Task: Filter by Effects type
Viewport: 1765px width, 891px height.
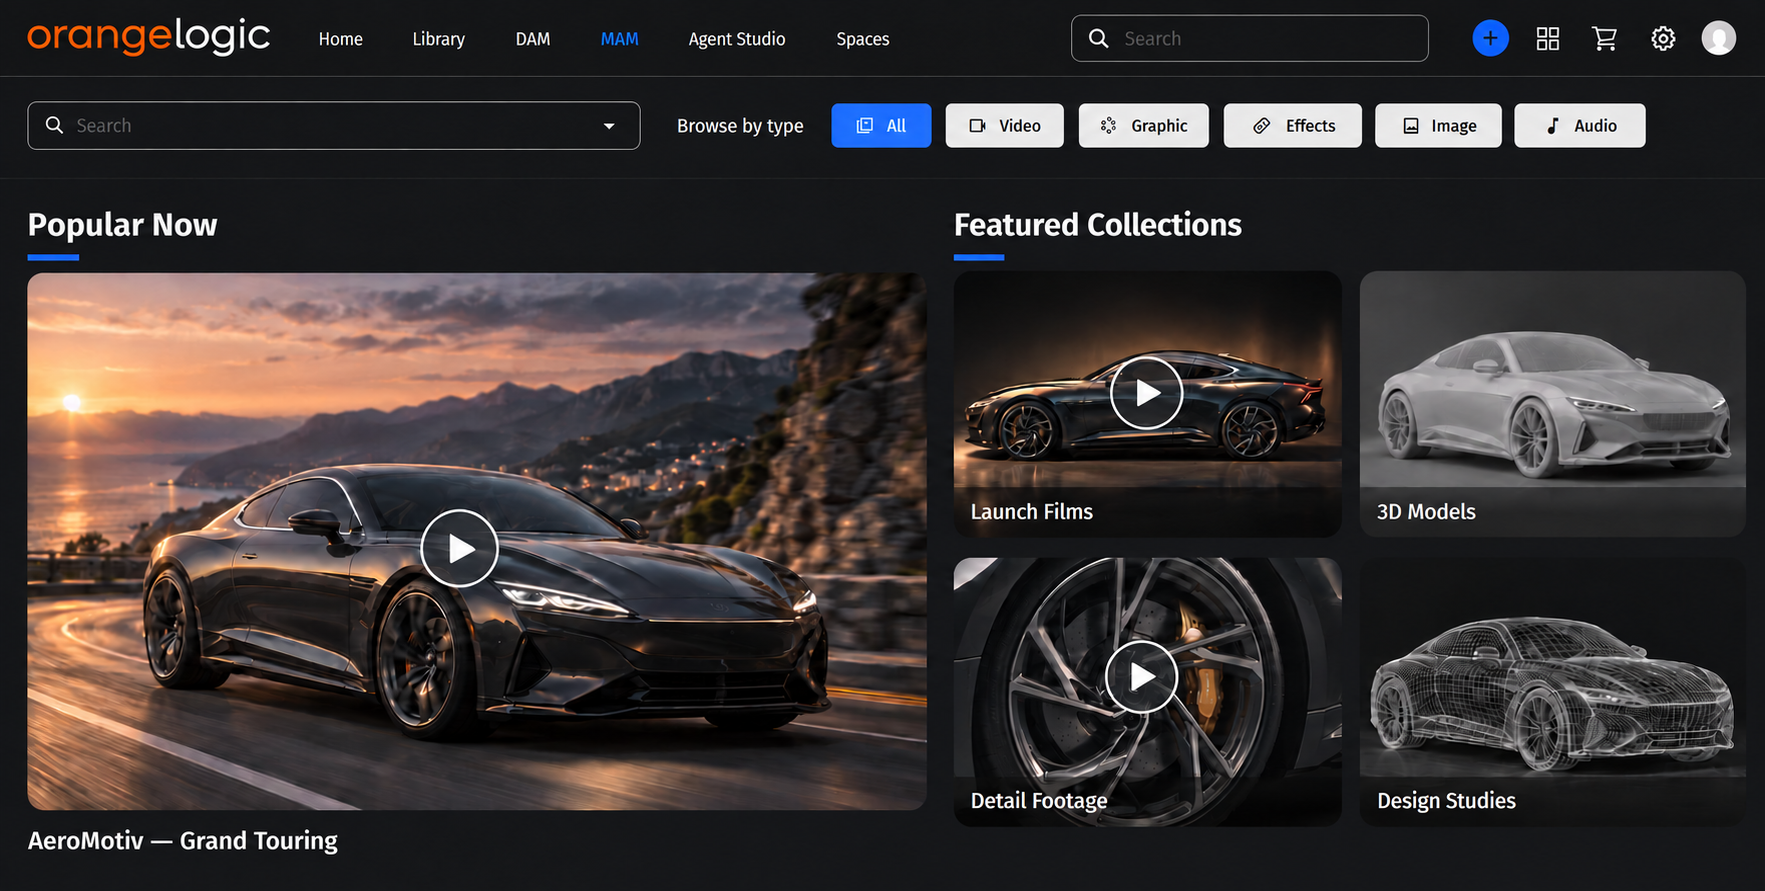Action: [1292, 125]
